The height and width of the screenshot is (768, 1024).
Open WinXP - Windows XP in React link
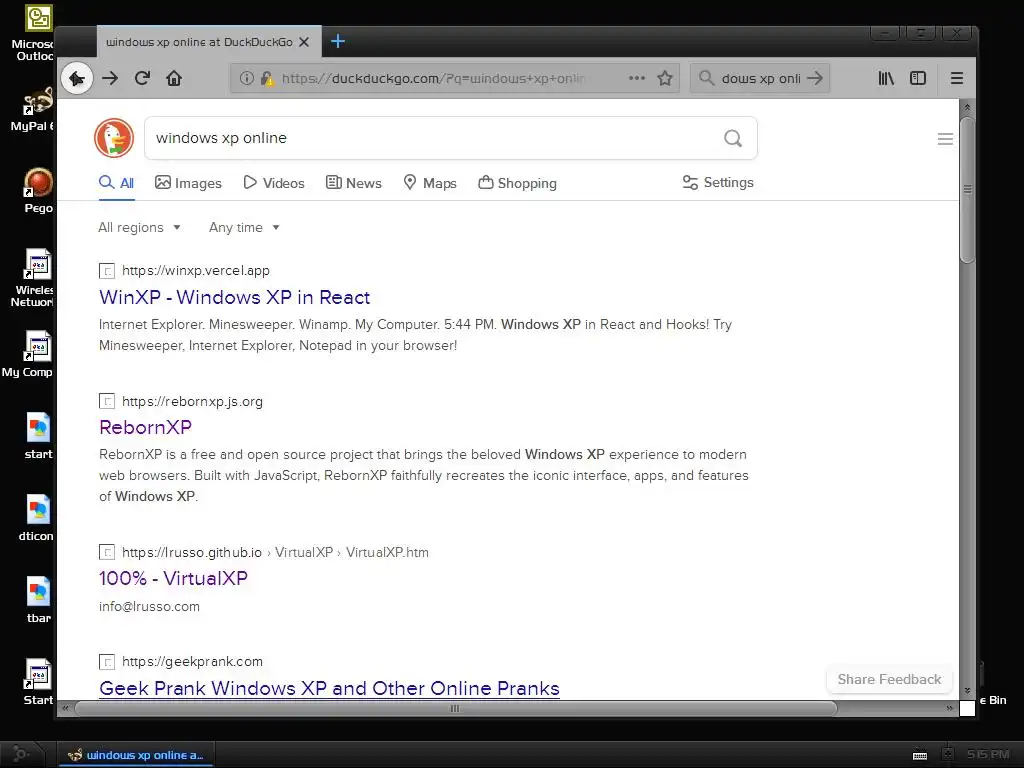(x=234, y=297)
